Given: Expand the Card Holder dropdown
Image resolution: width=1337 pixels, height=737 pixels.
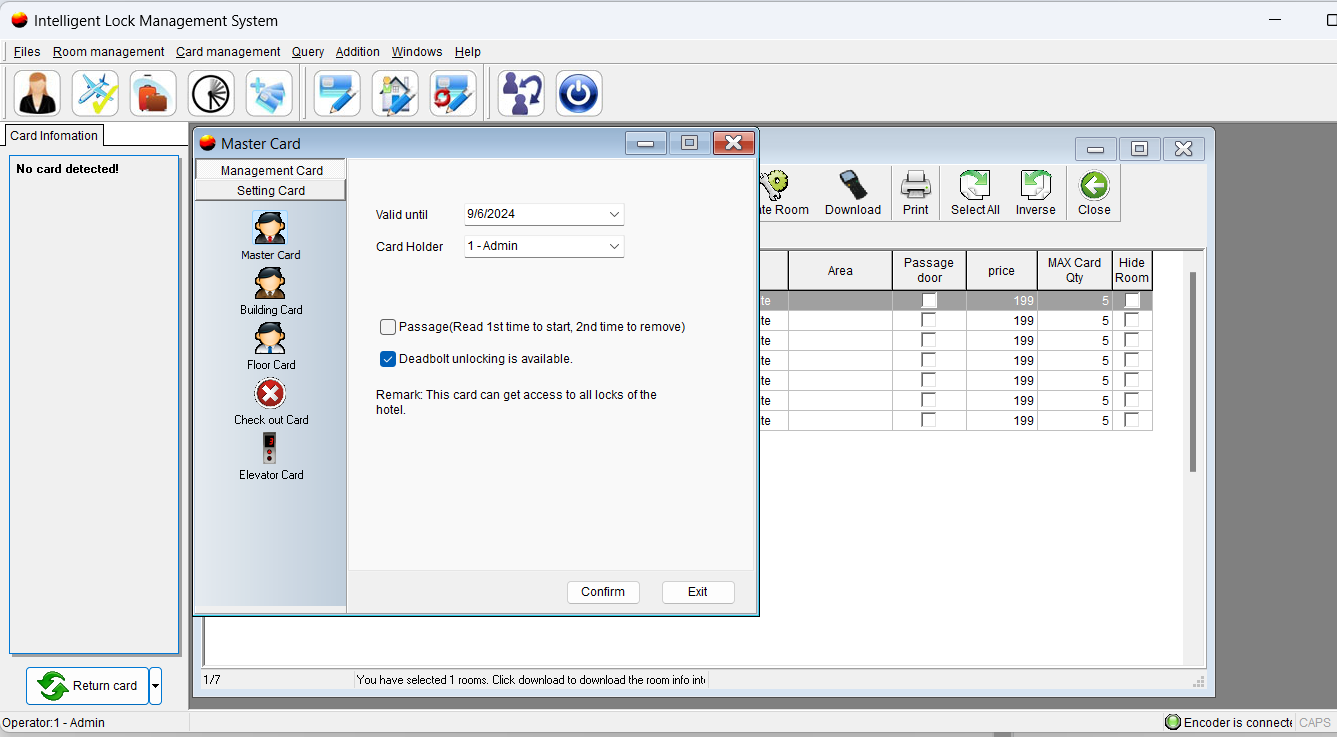Looking at the screenshot, I should (614, 246).
